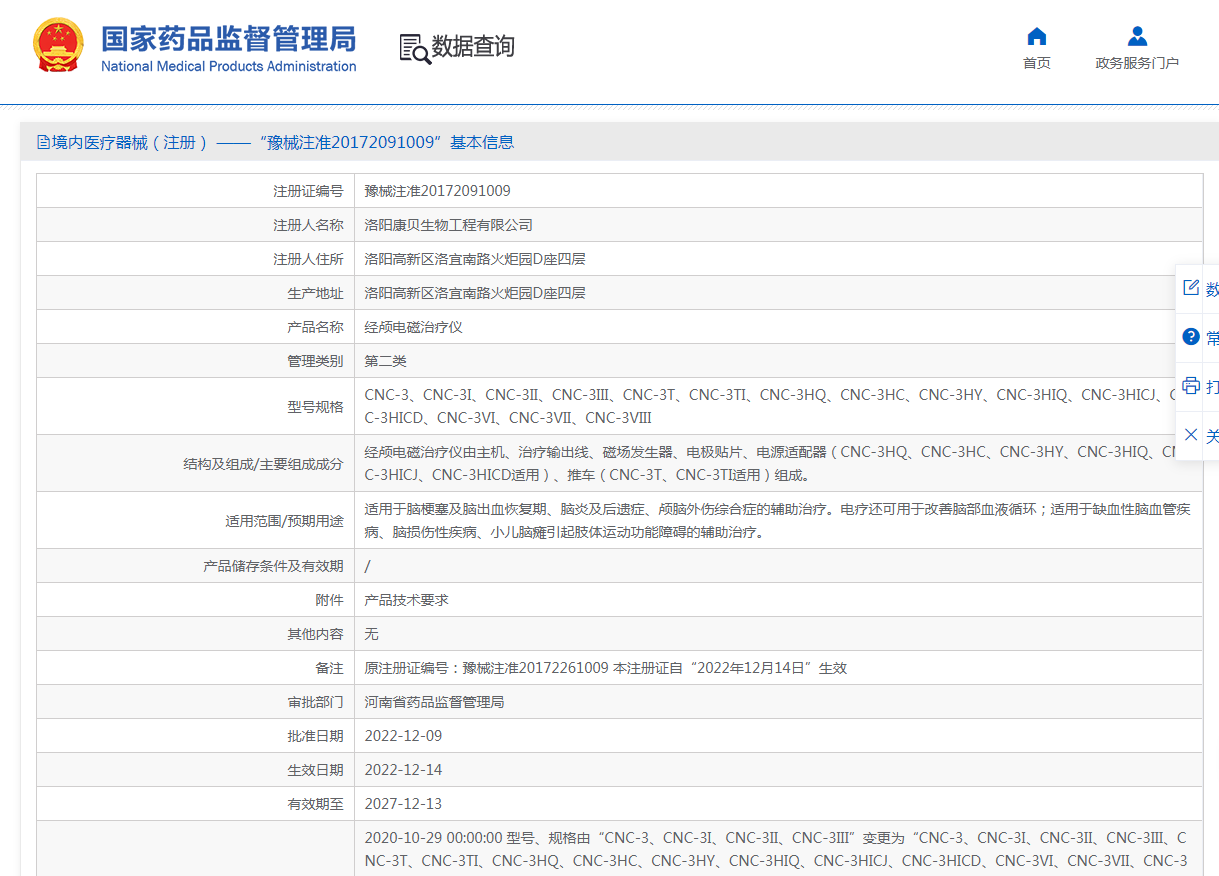The width and height of the screenshot is (1219, 876).
Task: Click the 管理类别 label cell
Action: 196,361
